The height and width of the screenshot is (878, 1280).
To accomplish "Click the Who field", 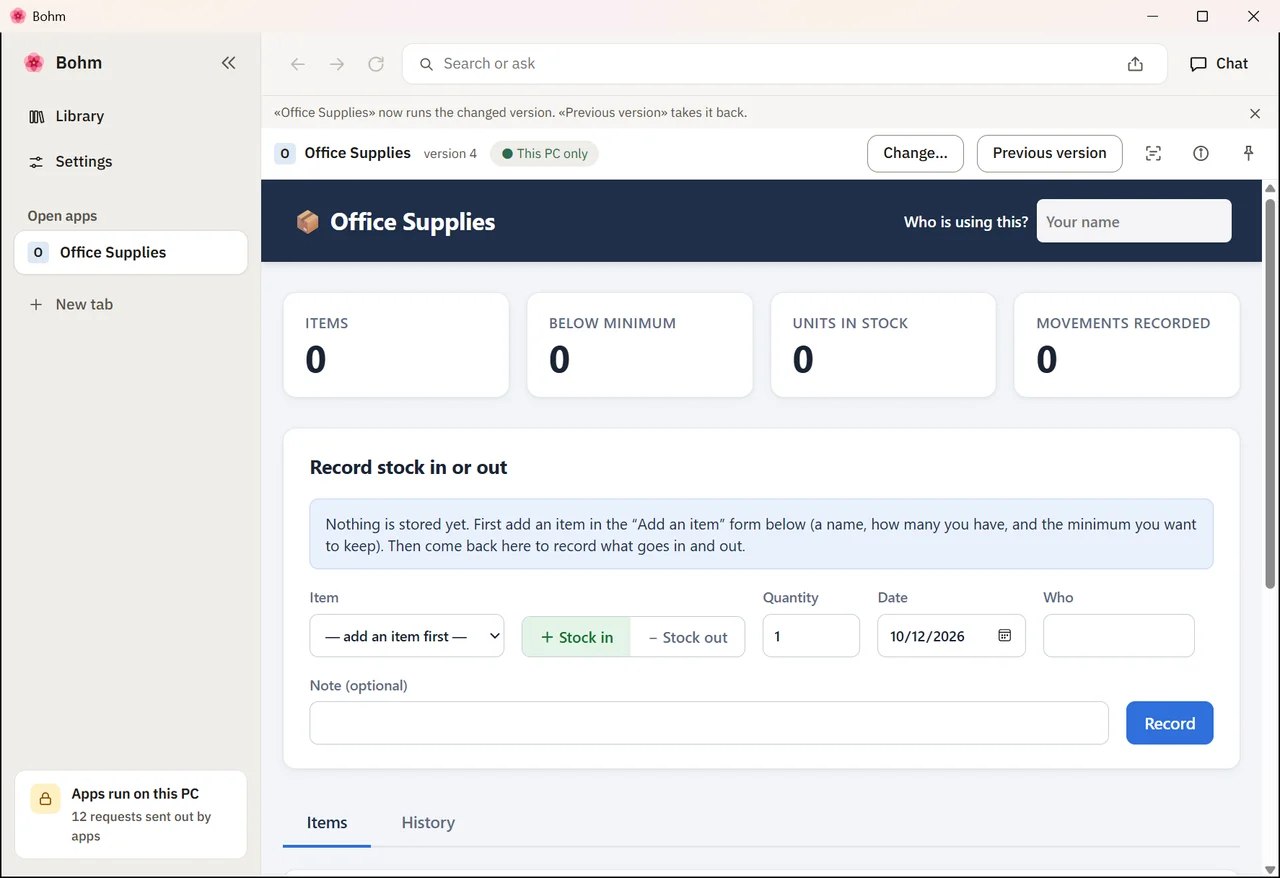I will click(x=1118, y=636).
